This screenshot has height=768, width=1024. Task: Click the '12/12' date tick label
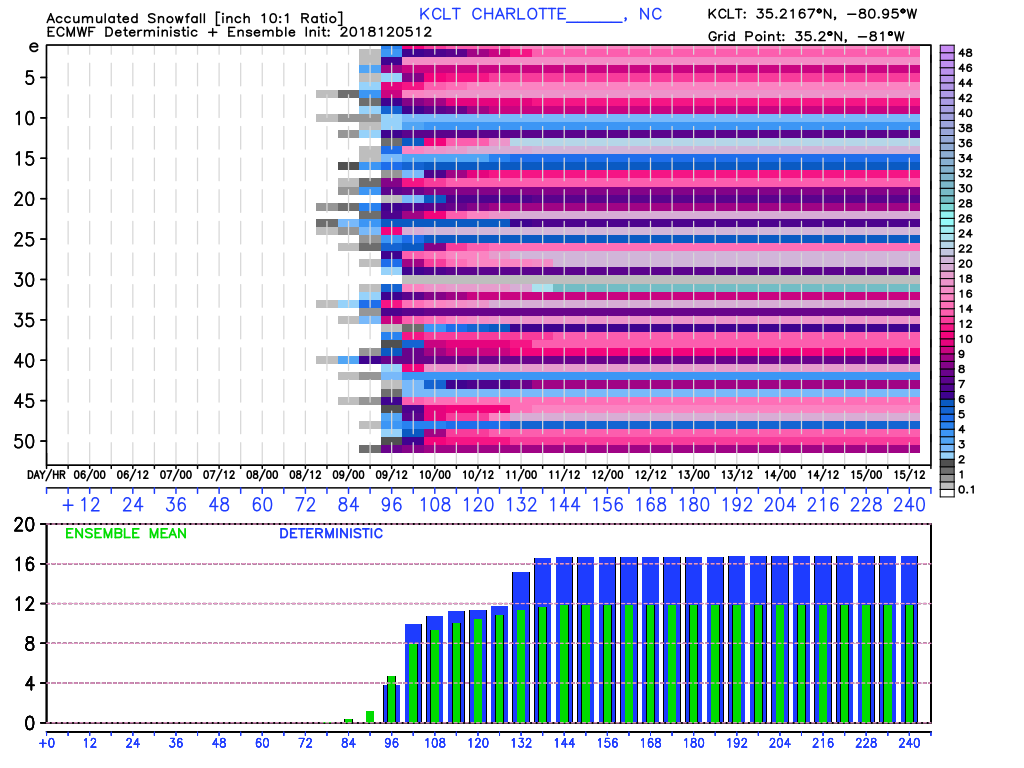[650, 475]
